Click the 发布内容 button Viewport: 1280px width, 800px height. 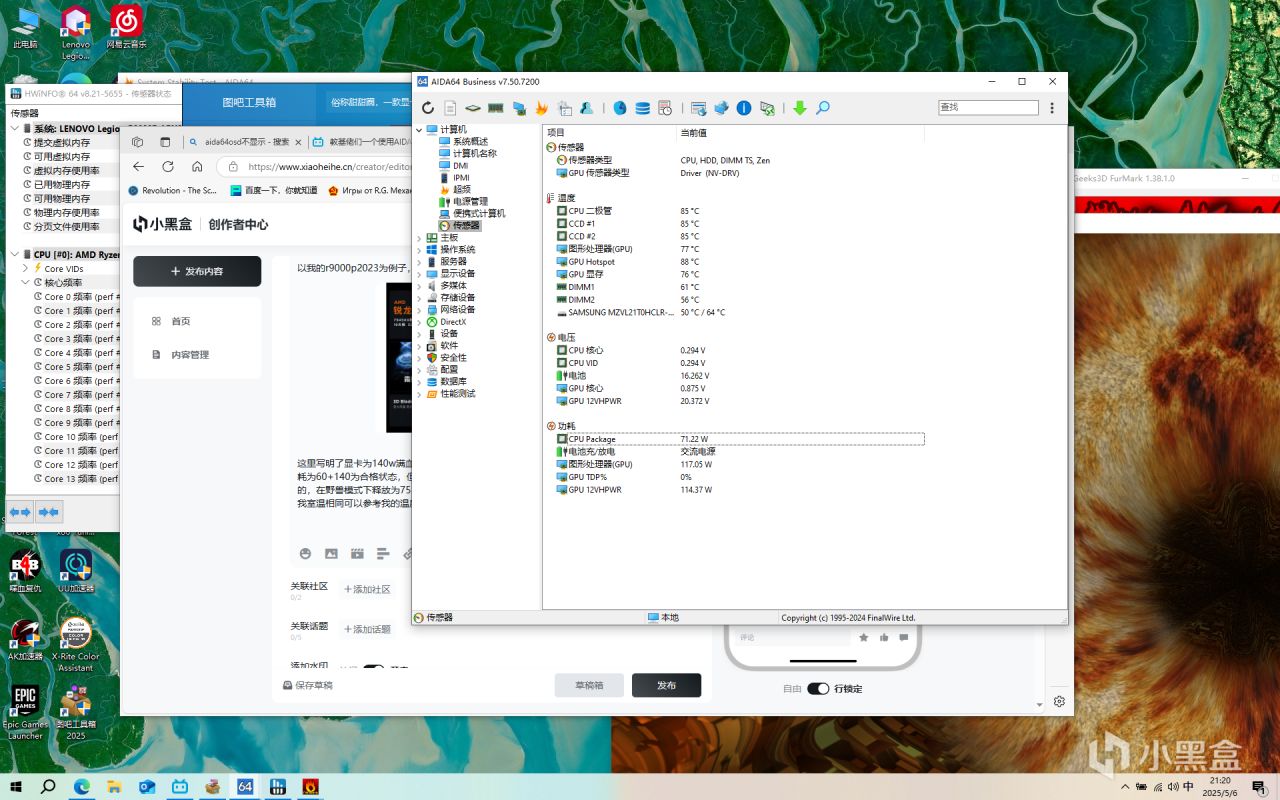(197, 271)
